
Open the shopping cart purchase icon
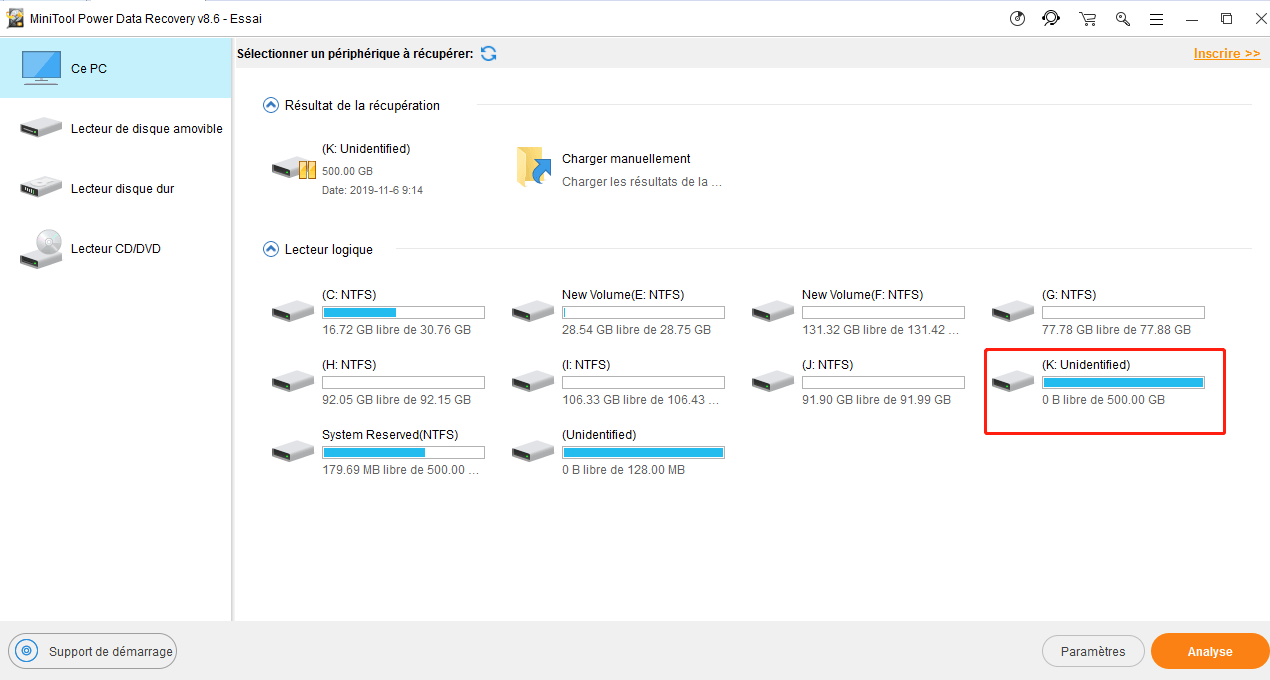pos(1087,18)
